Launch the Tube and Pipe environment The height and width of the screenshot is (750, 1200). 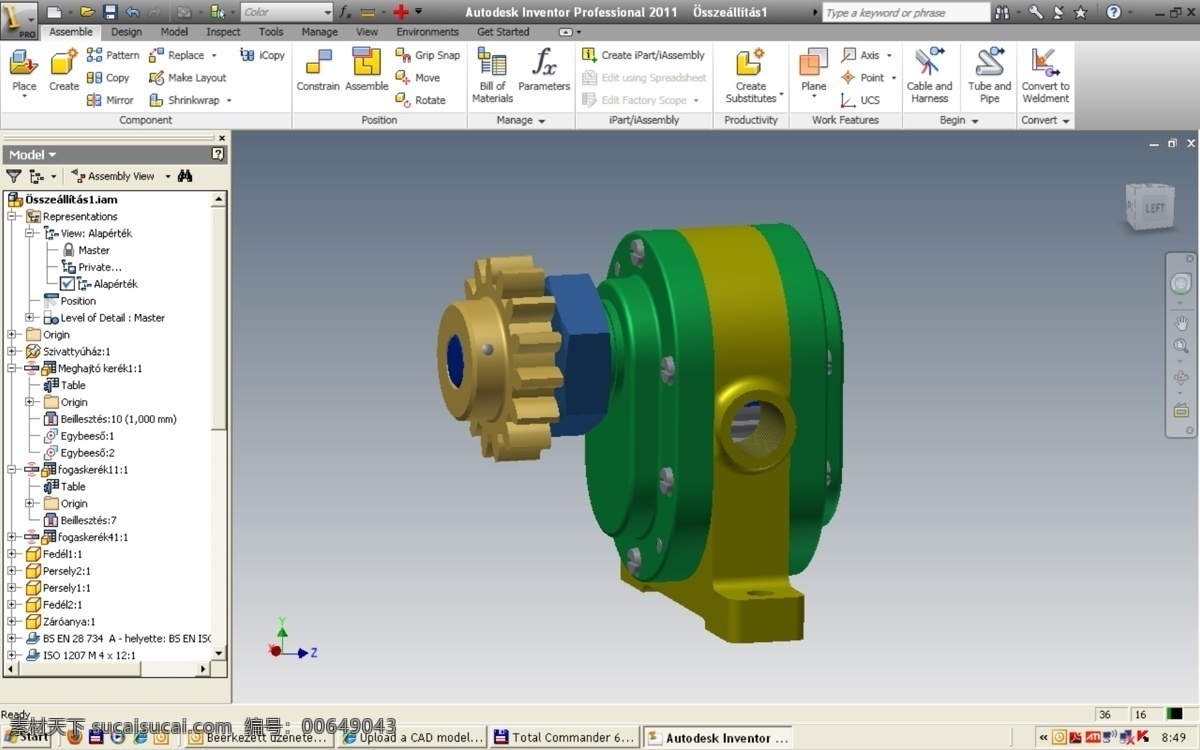(x=989, y=75)
